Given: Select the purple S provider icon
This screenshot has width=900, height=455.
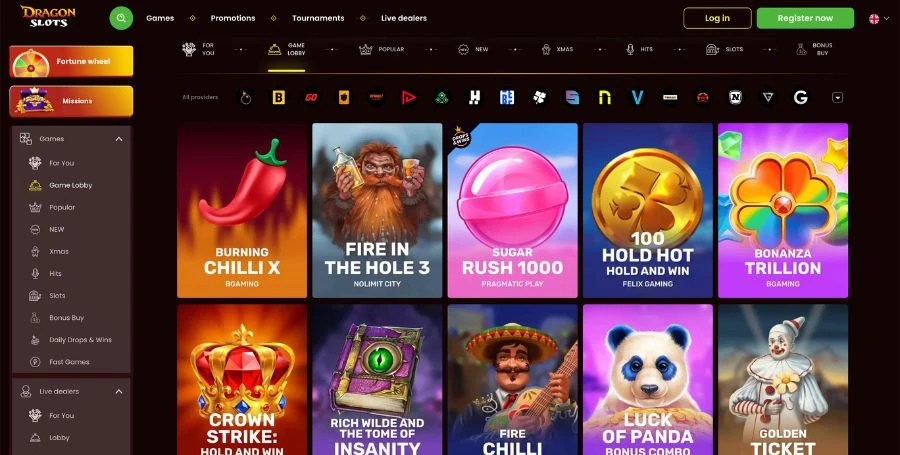Looking at the screenshot, I should [572, 98].
